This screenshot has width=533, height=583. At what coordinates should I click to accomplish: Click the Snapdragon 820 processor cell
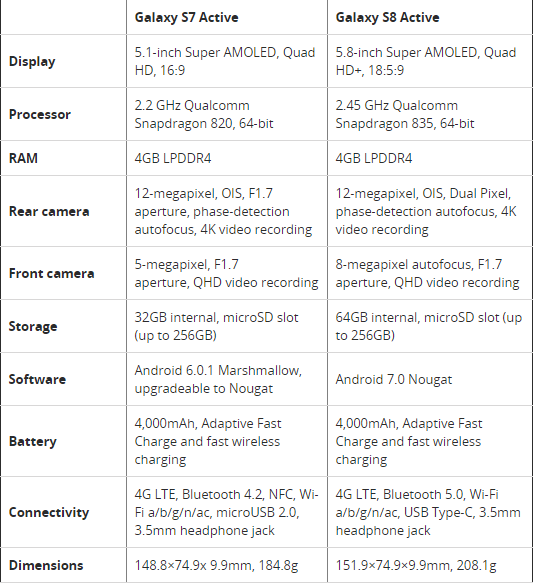point(227,114)
